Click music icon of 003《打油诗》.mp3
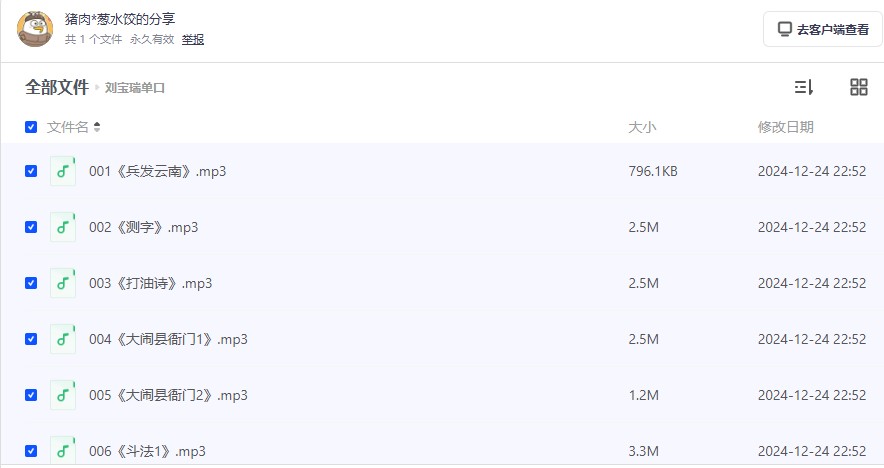884x468 pixels. click(x=63, y=283)
